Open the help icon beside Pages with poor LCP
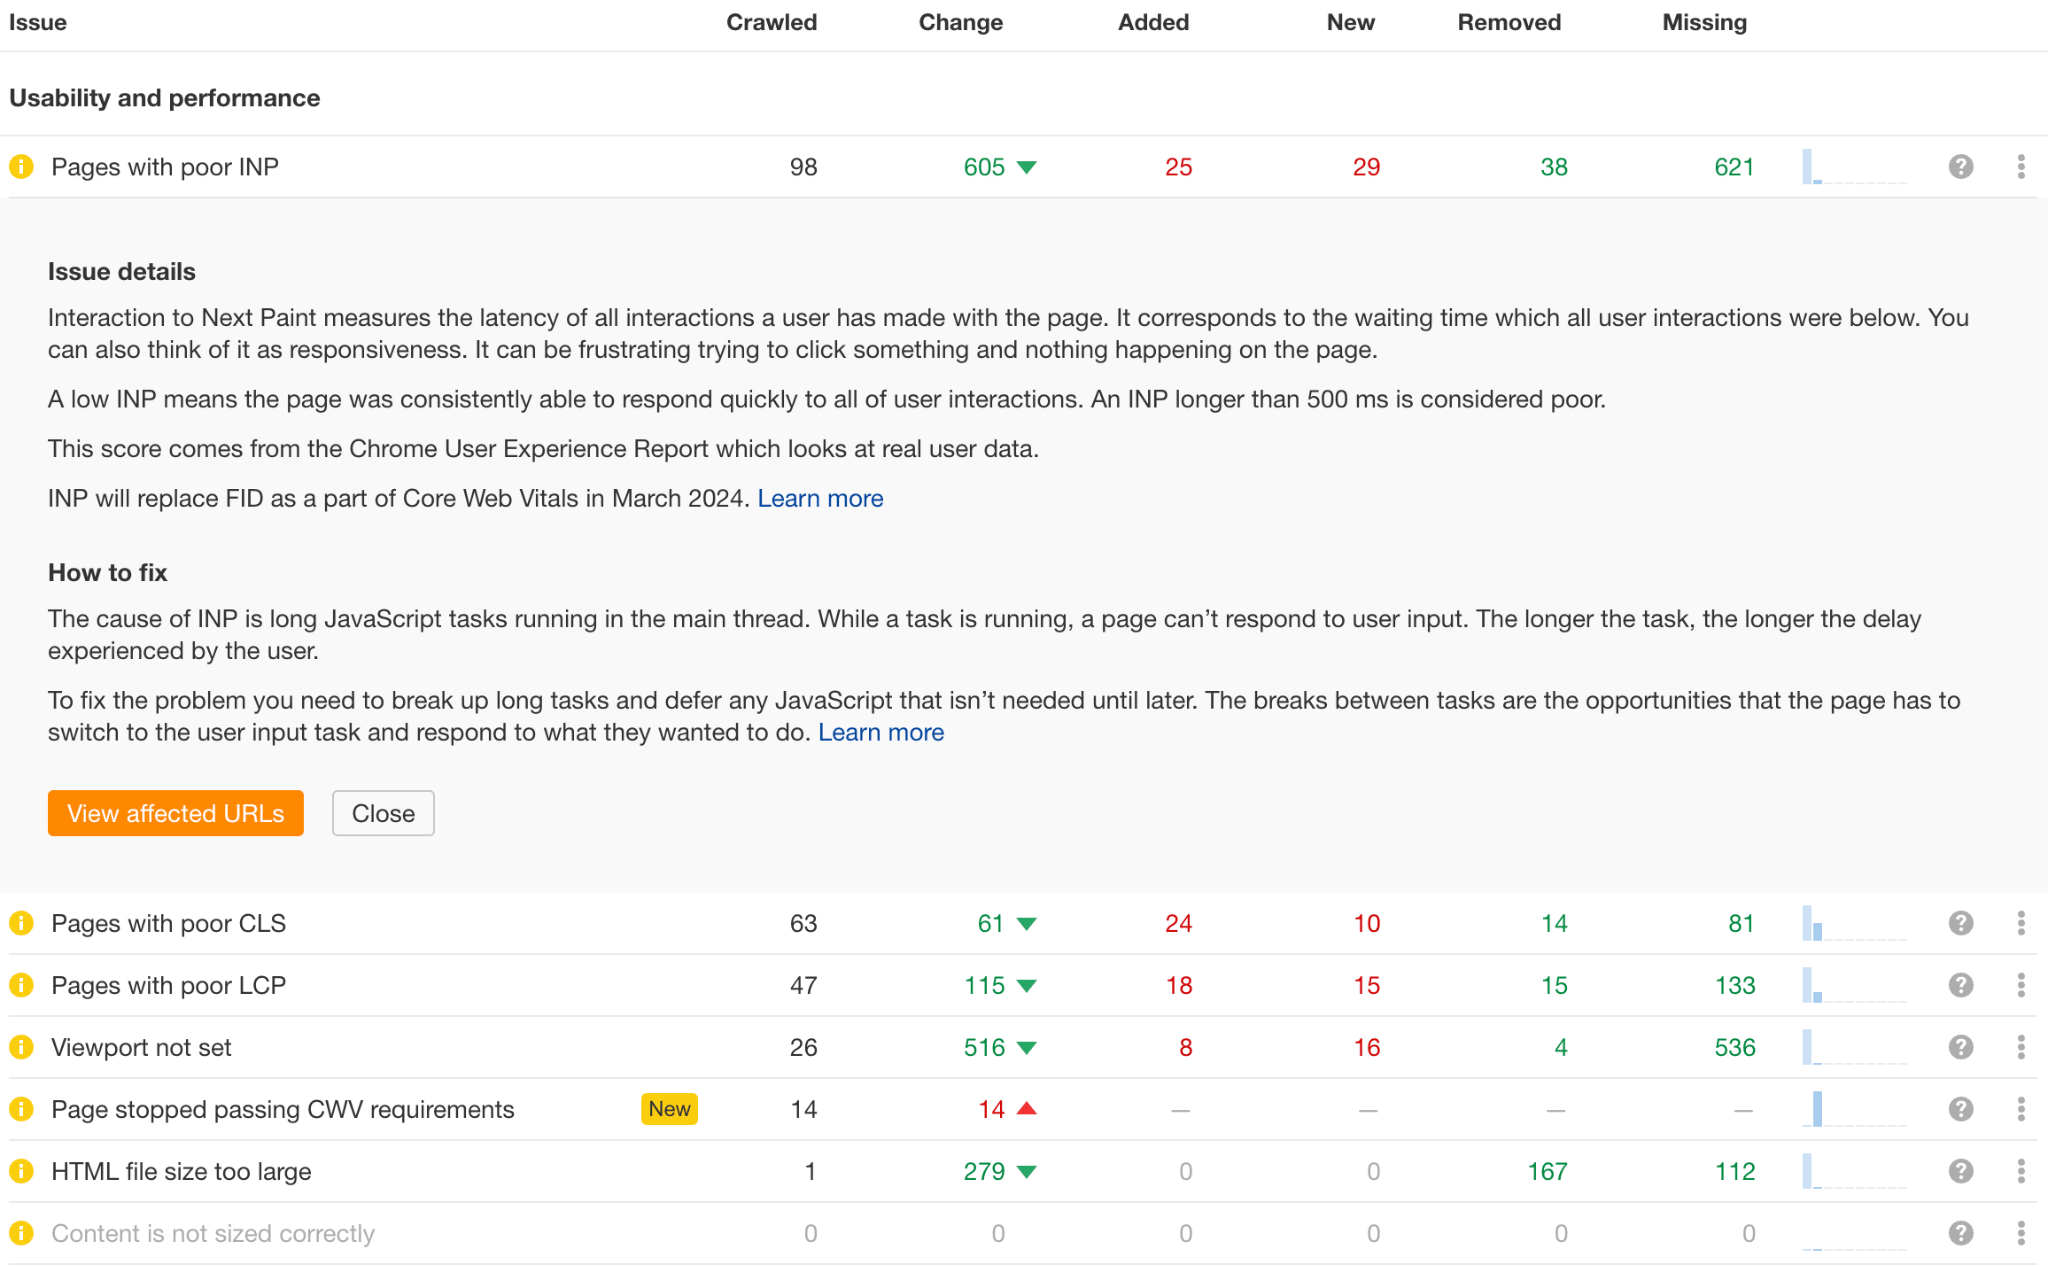Screen dimensions: 2048x1267 click(1959, 985)
